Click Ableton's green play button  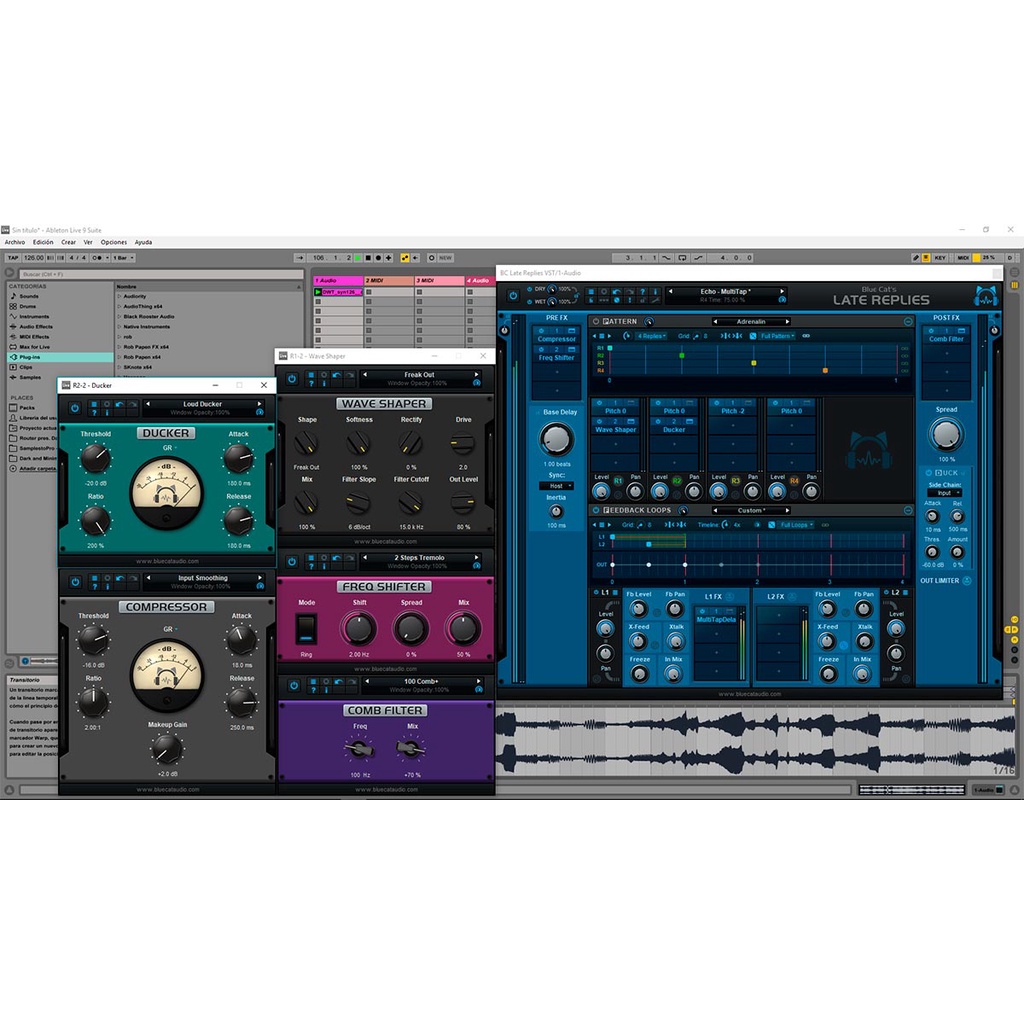coord(357,258)
